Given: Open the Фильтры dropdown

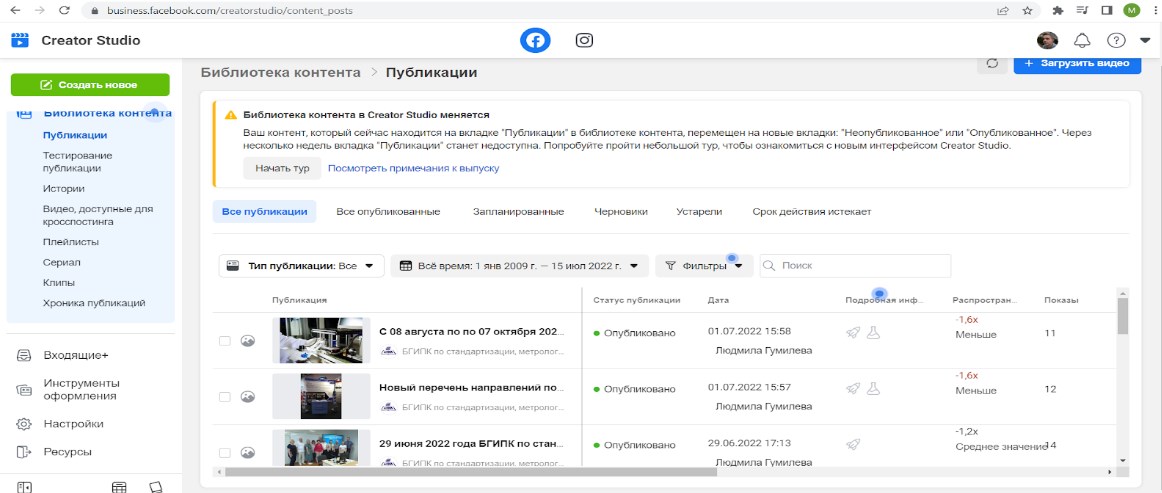Looking at the screenshot, I should coord(704,266).
